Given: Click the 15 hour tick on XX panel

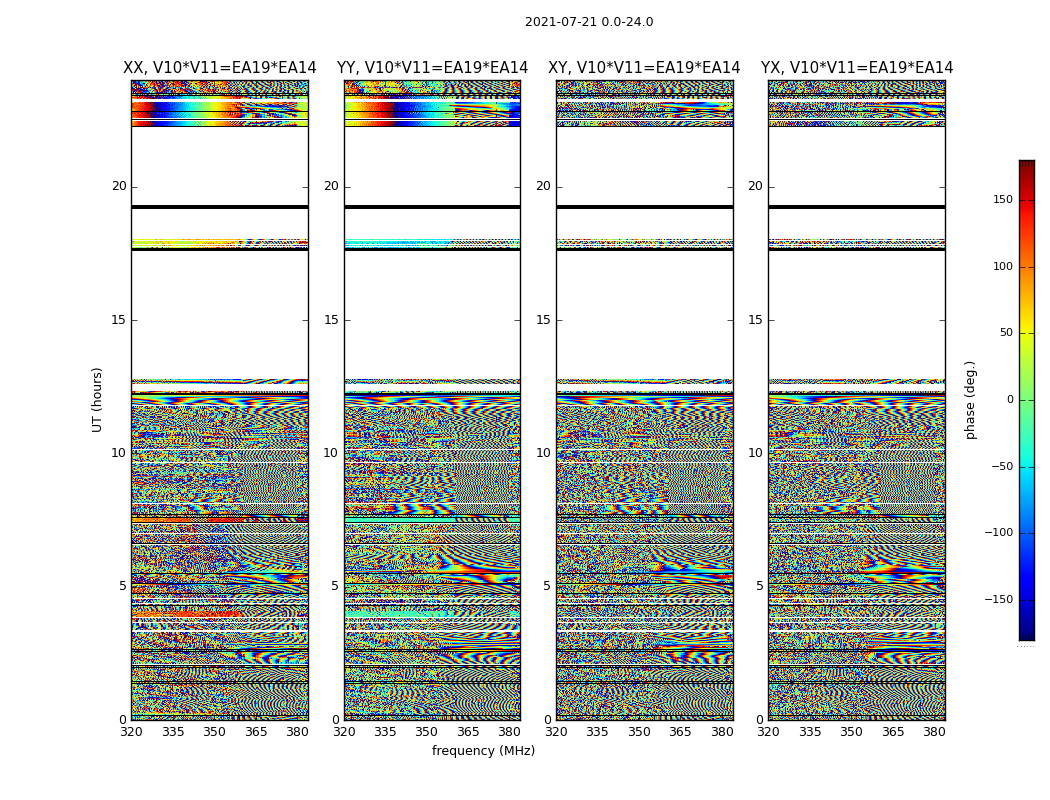Looking at the screenshot, I should tap(119, 320).
